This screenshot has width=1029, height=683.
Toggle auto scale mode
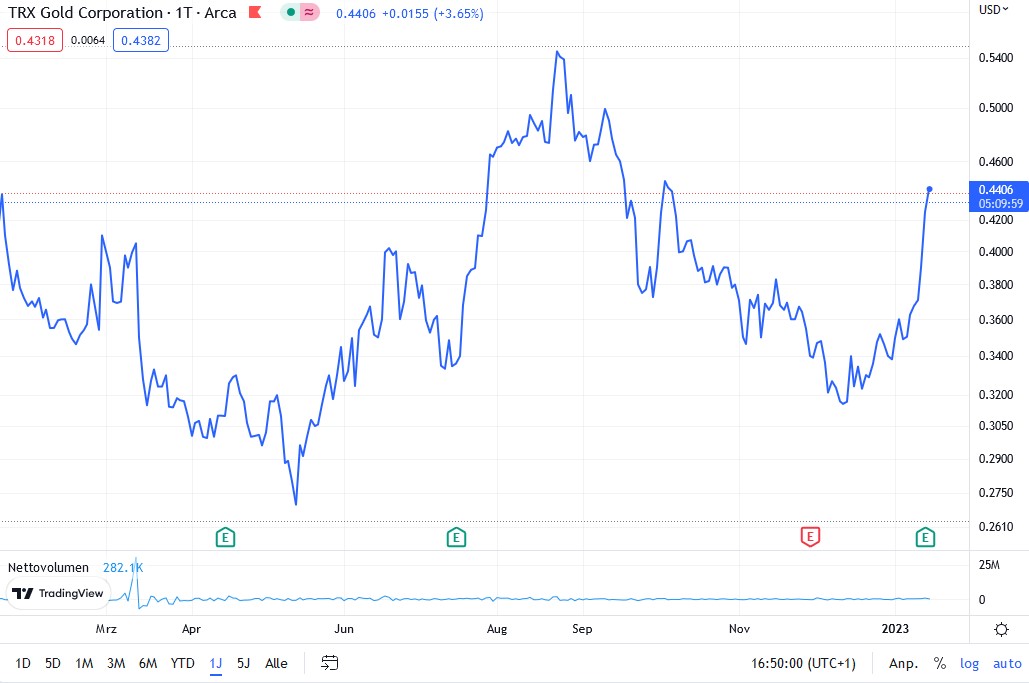pyautogui.click(x=1007, y=663)
